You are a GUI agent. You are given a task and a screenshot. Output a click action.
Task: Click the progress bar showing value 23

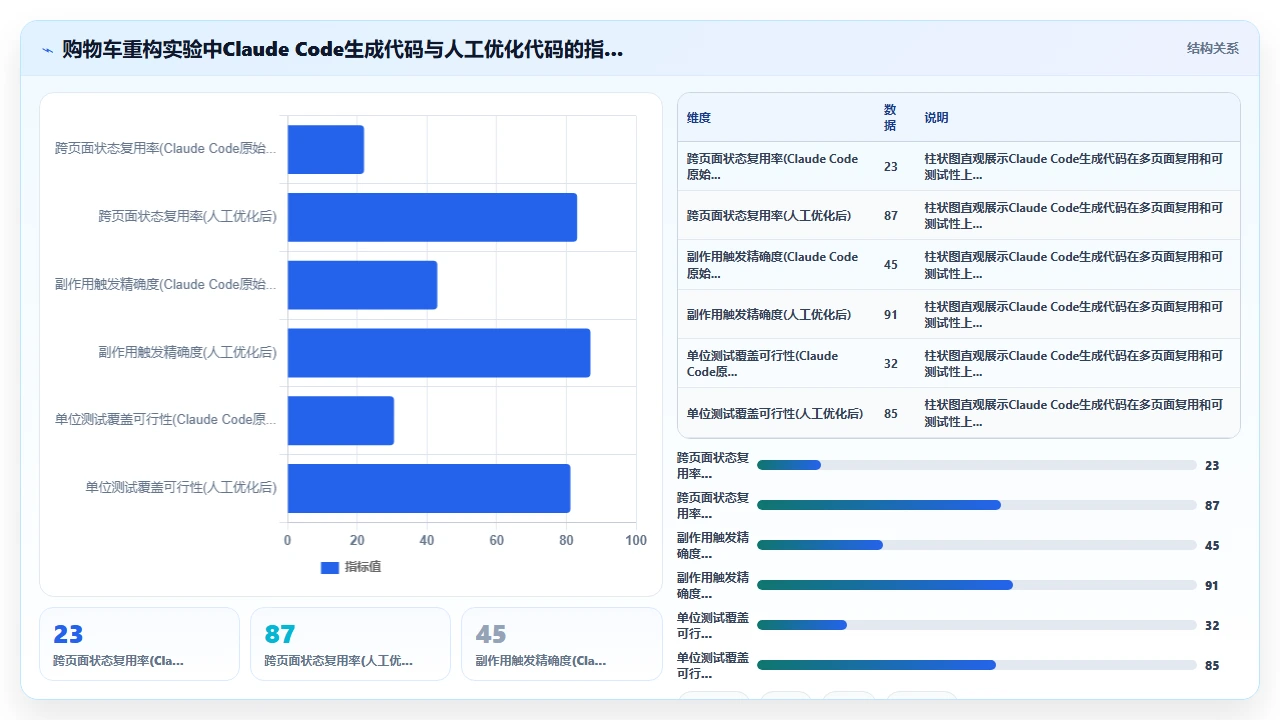[977, 465]
